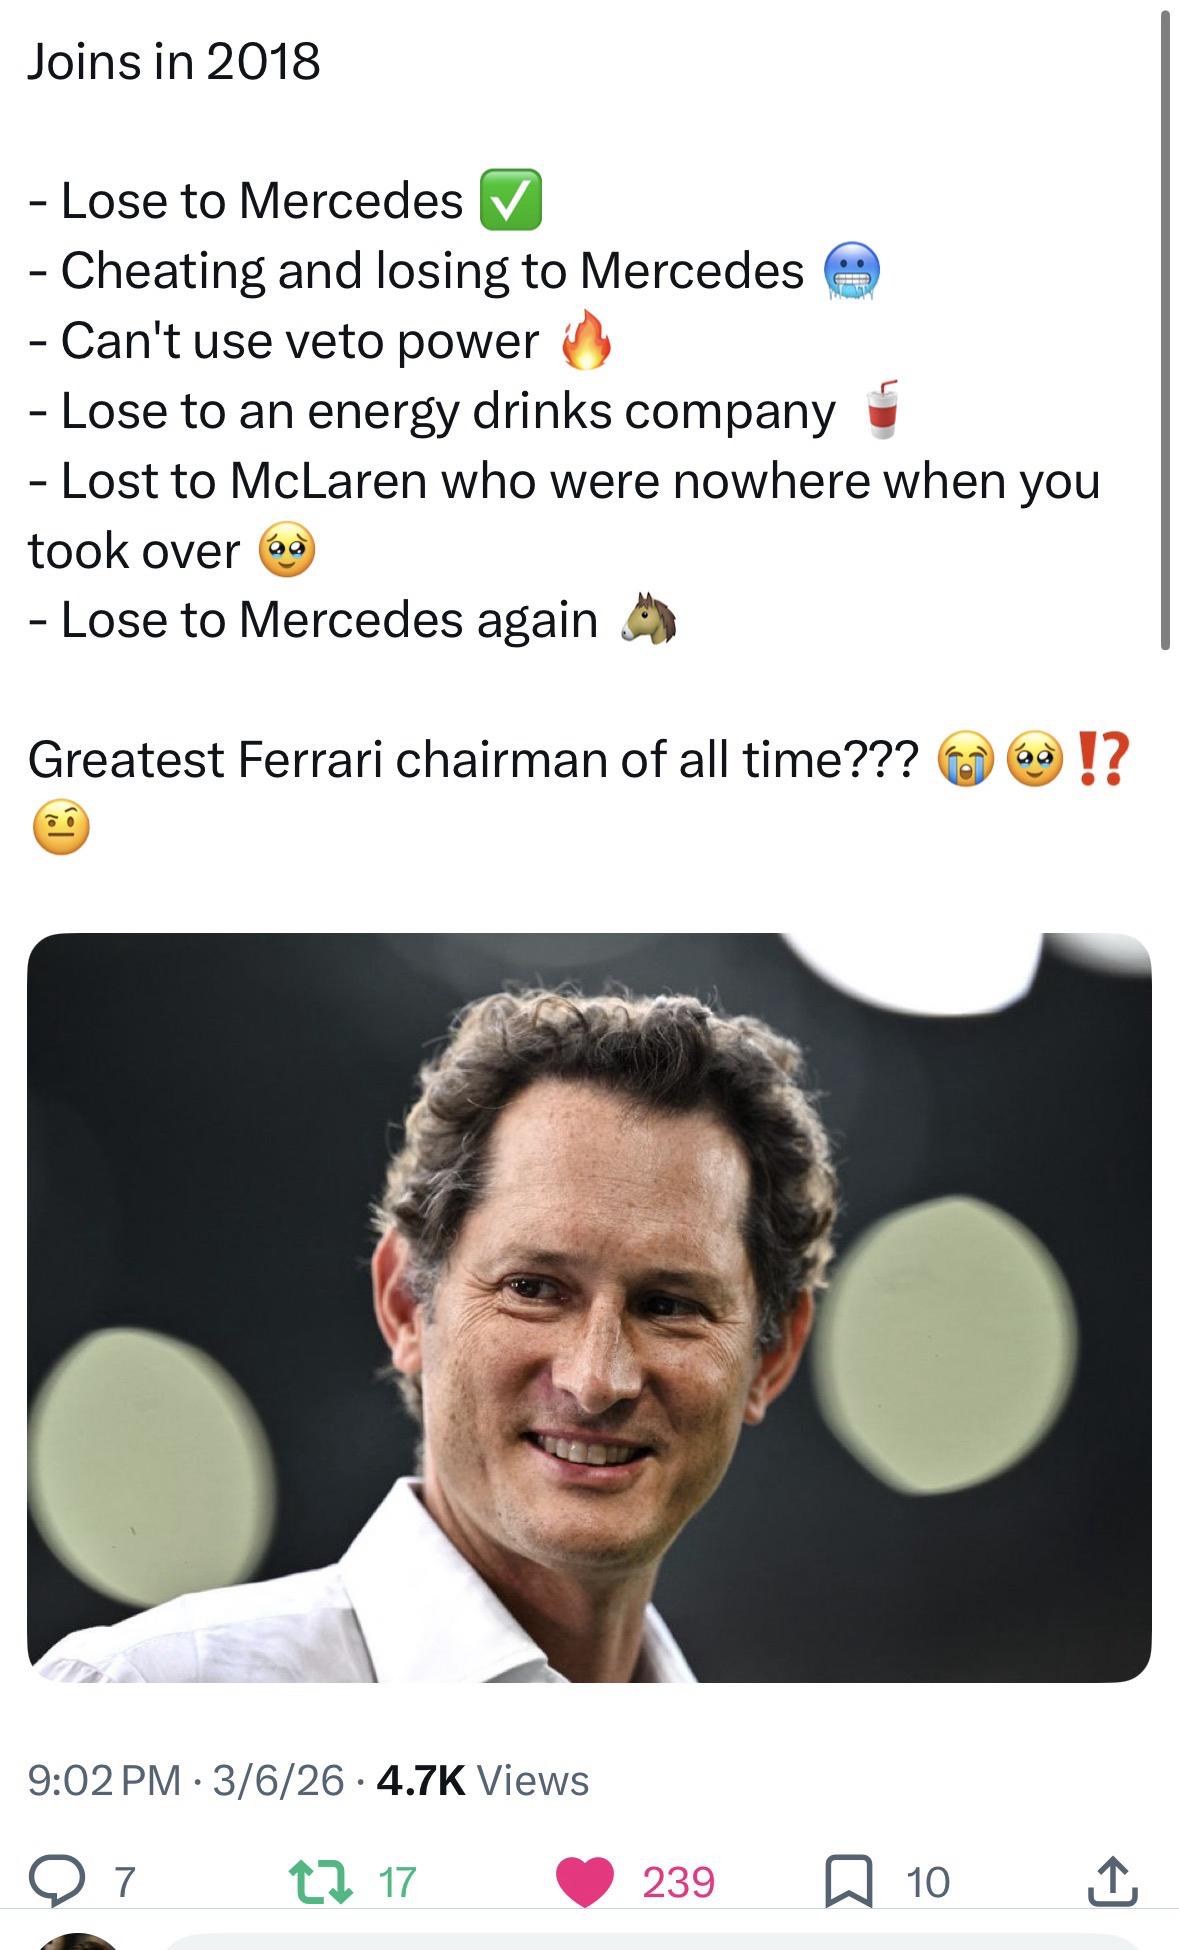Open the attached photo of the smiling man
1179x1950 pixels.
tap(589, 1307)
